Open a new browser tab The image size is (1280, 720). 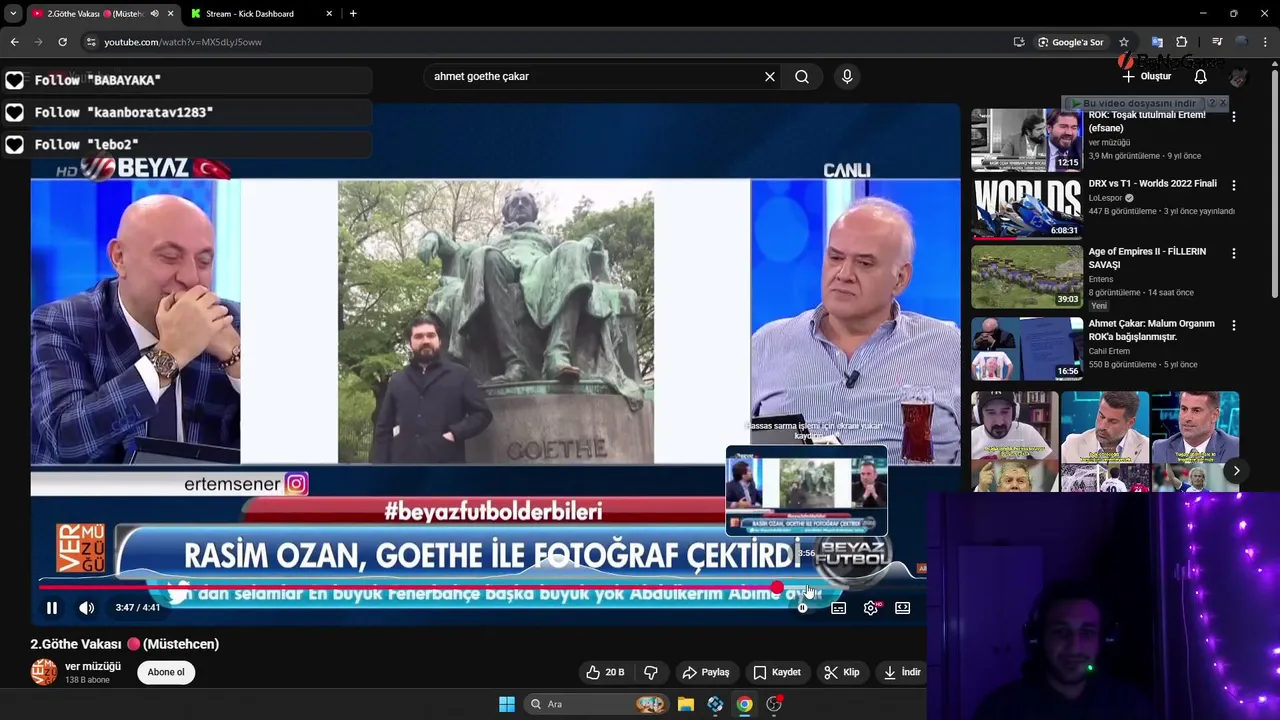pos(353,14)
